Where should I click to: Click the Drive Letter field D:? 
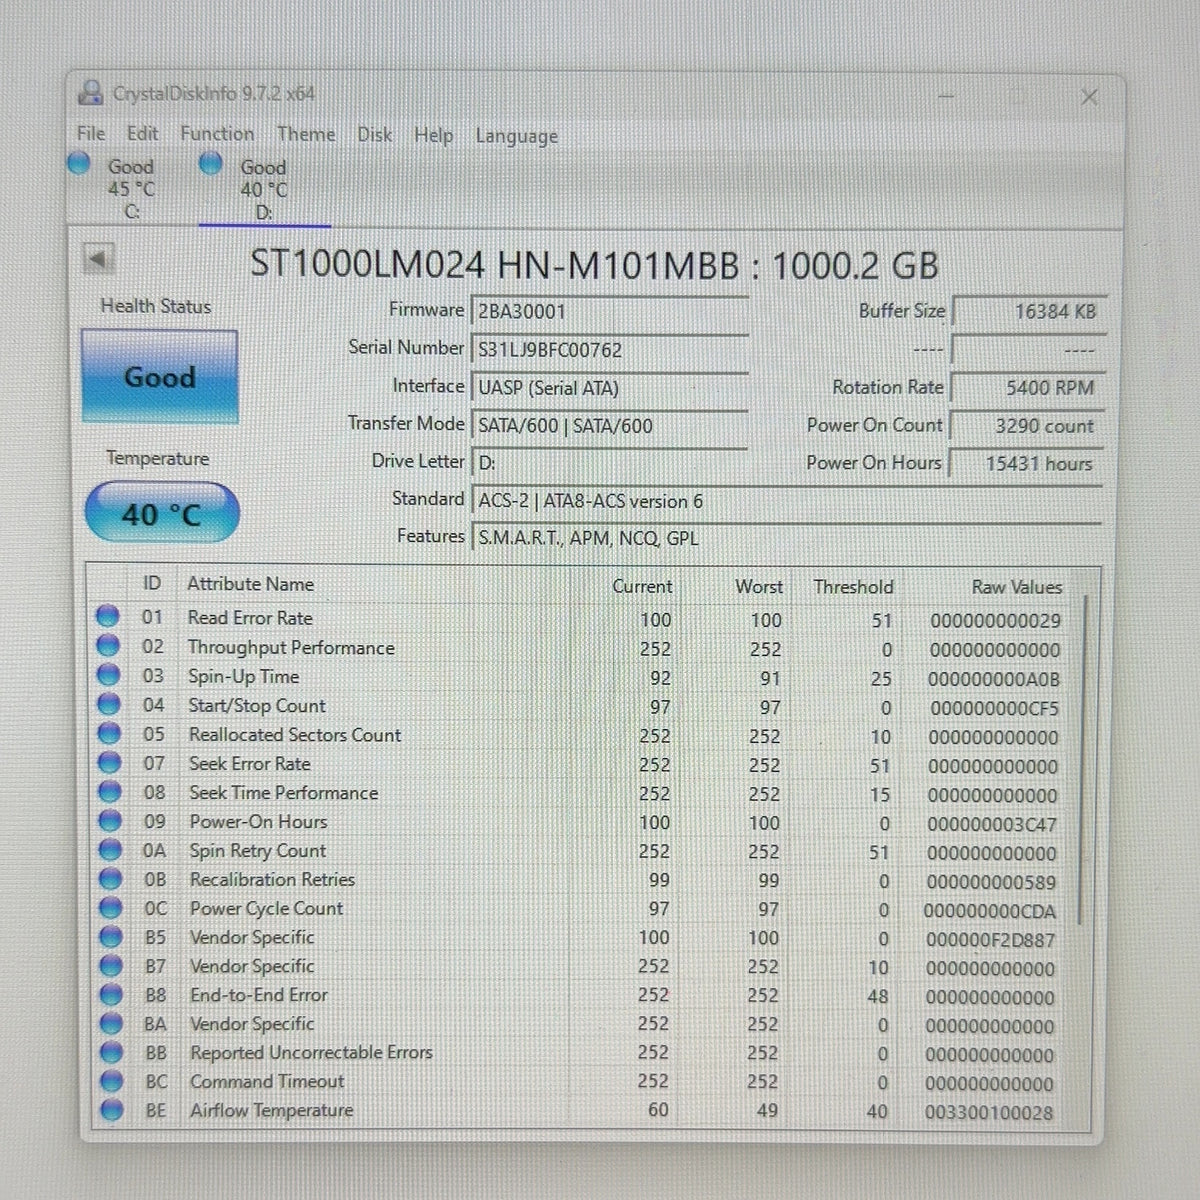click(x=610, y=463)
